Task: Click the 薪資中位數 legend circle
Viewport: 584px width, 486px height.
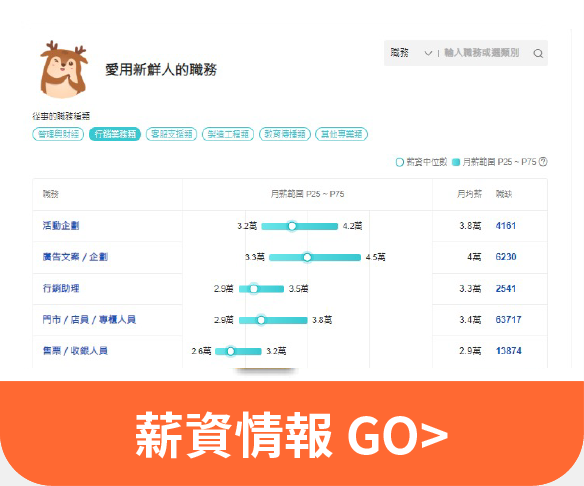Action: [x=399, y=162]
